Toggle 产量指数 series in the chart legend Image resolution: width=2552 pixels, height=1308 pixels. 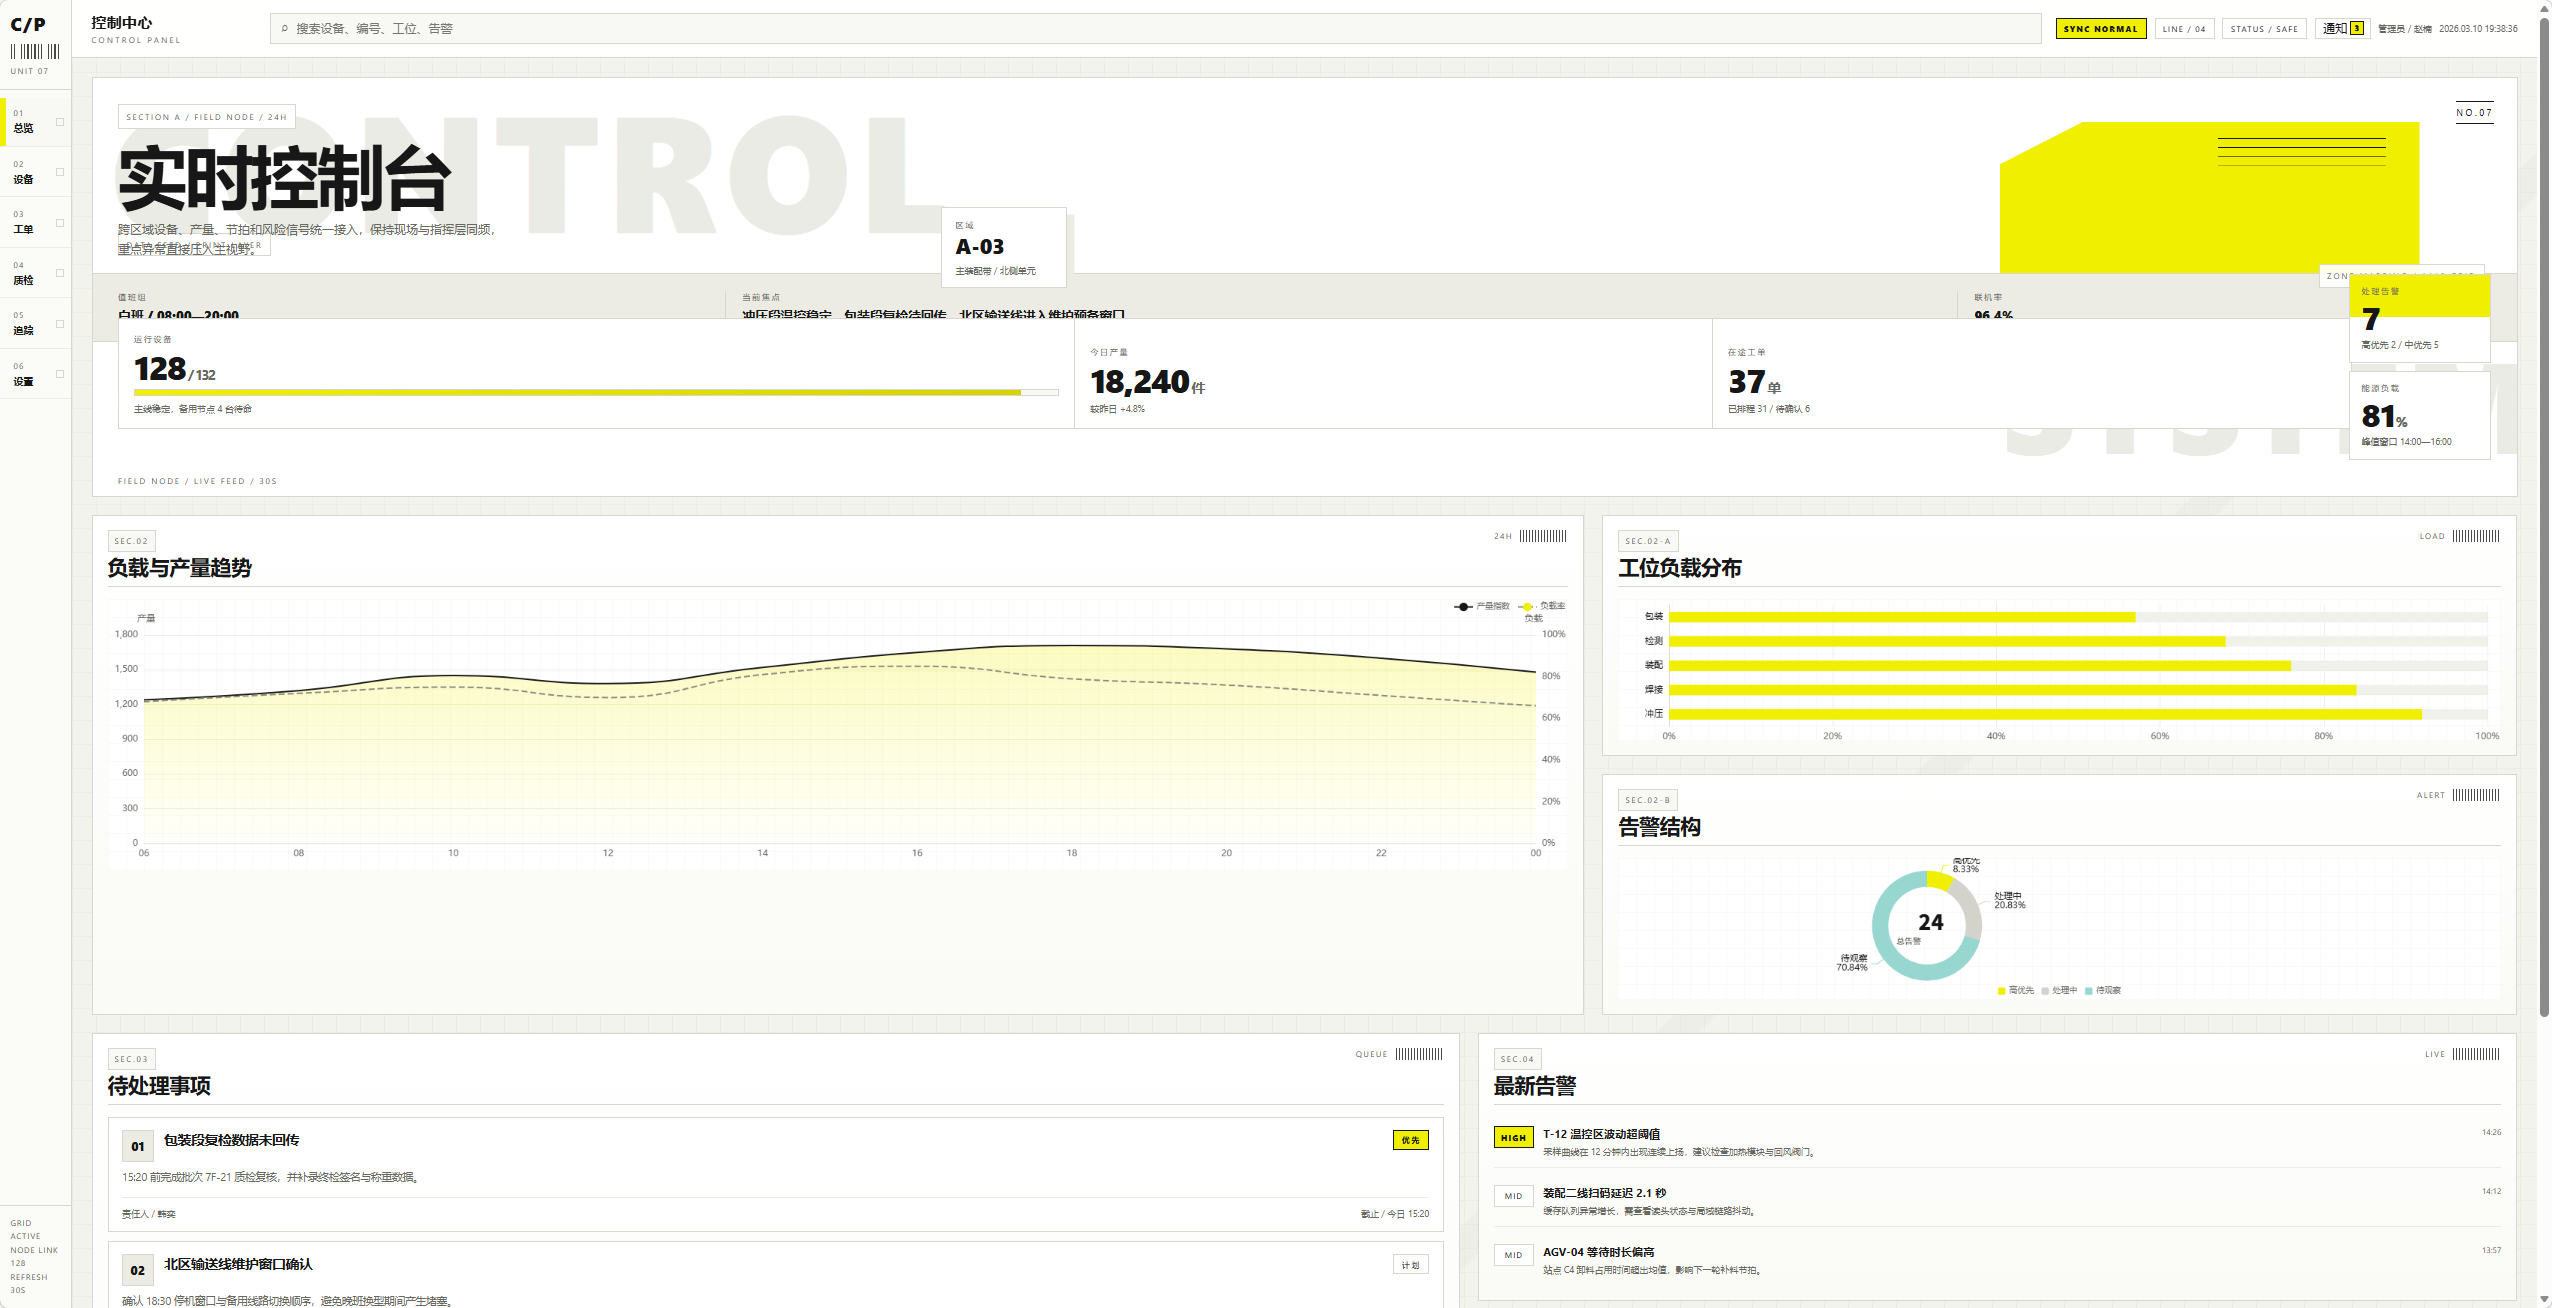click(1482, 606)
